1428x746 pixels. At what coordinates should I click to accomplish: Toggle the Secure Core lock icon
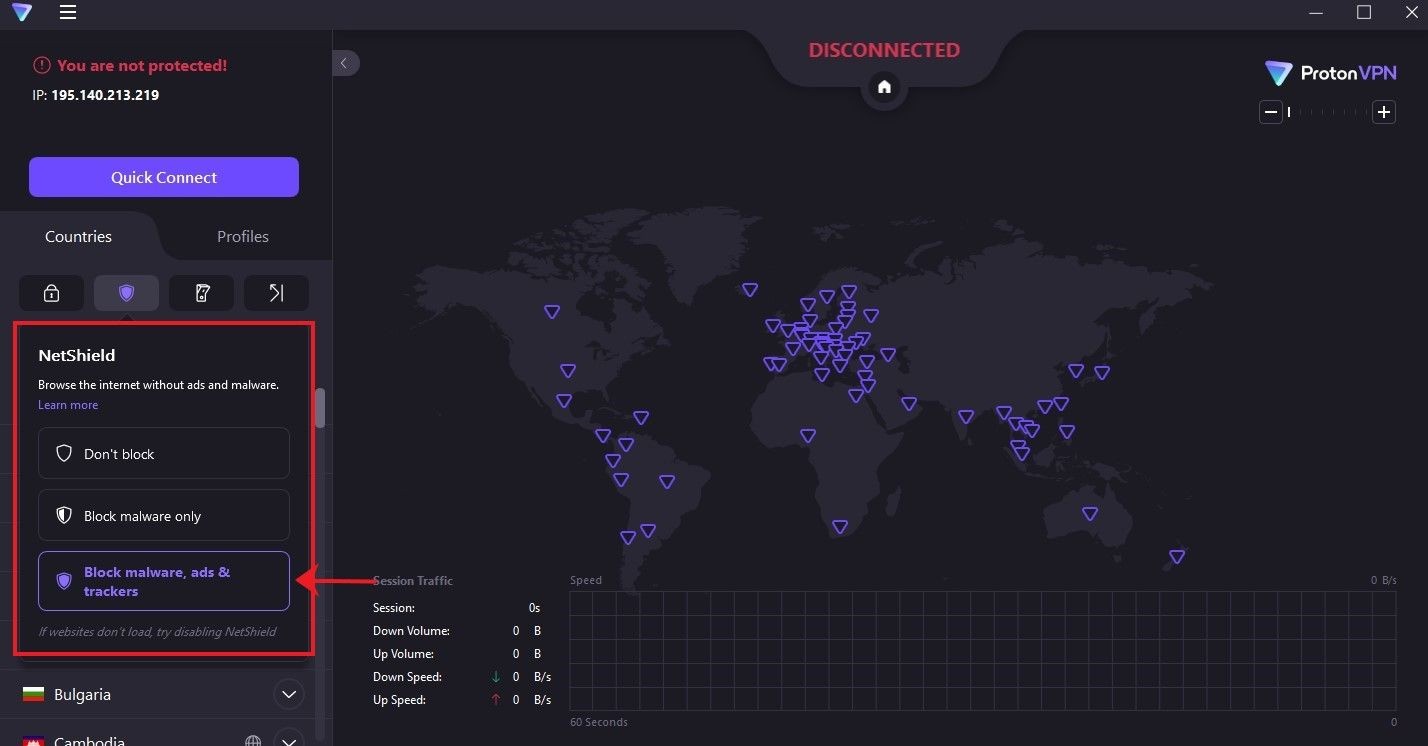click(x=51, y=293)
